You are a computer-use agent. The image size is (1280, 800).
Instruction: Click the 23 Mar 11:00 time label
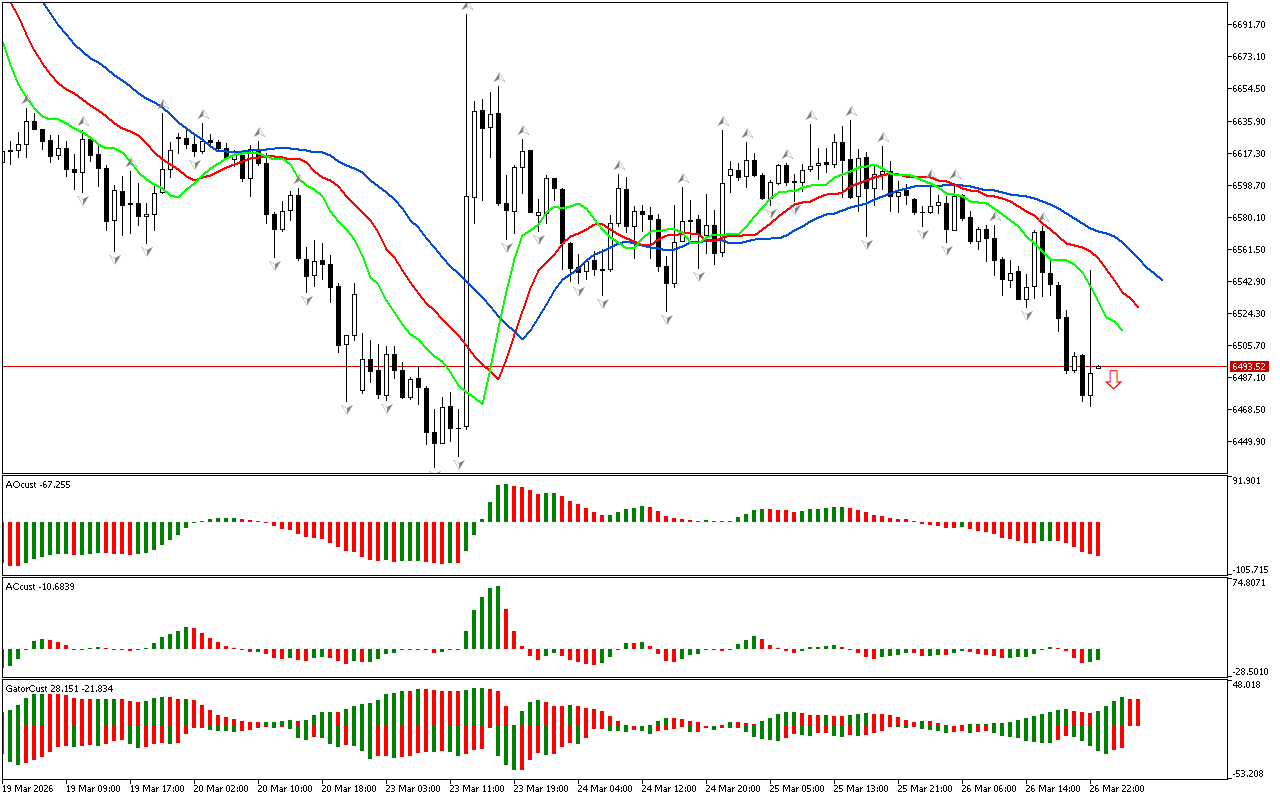tap(476, 788)
